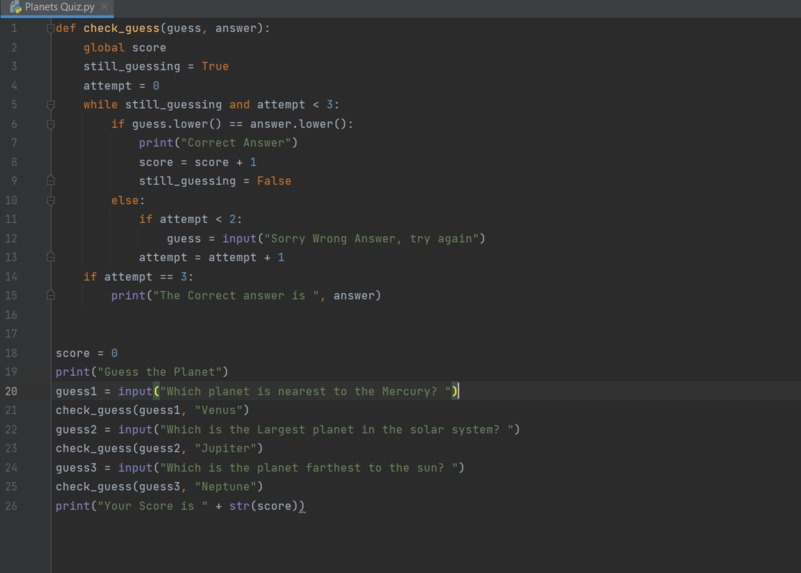
Task: Click line number 1 in the gutter
Action: [14, 29]
